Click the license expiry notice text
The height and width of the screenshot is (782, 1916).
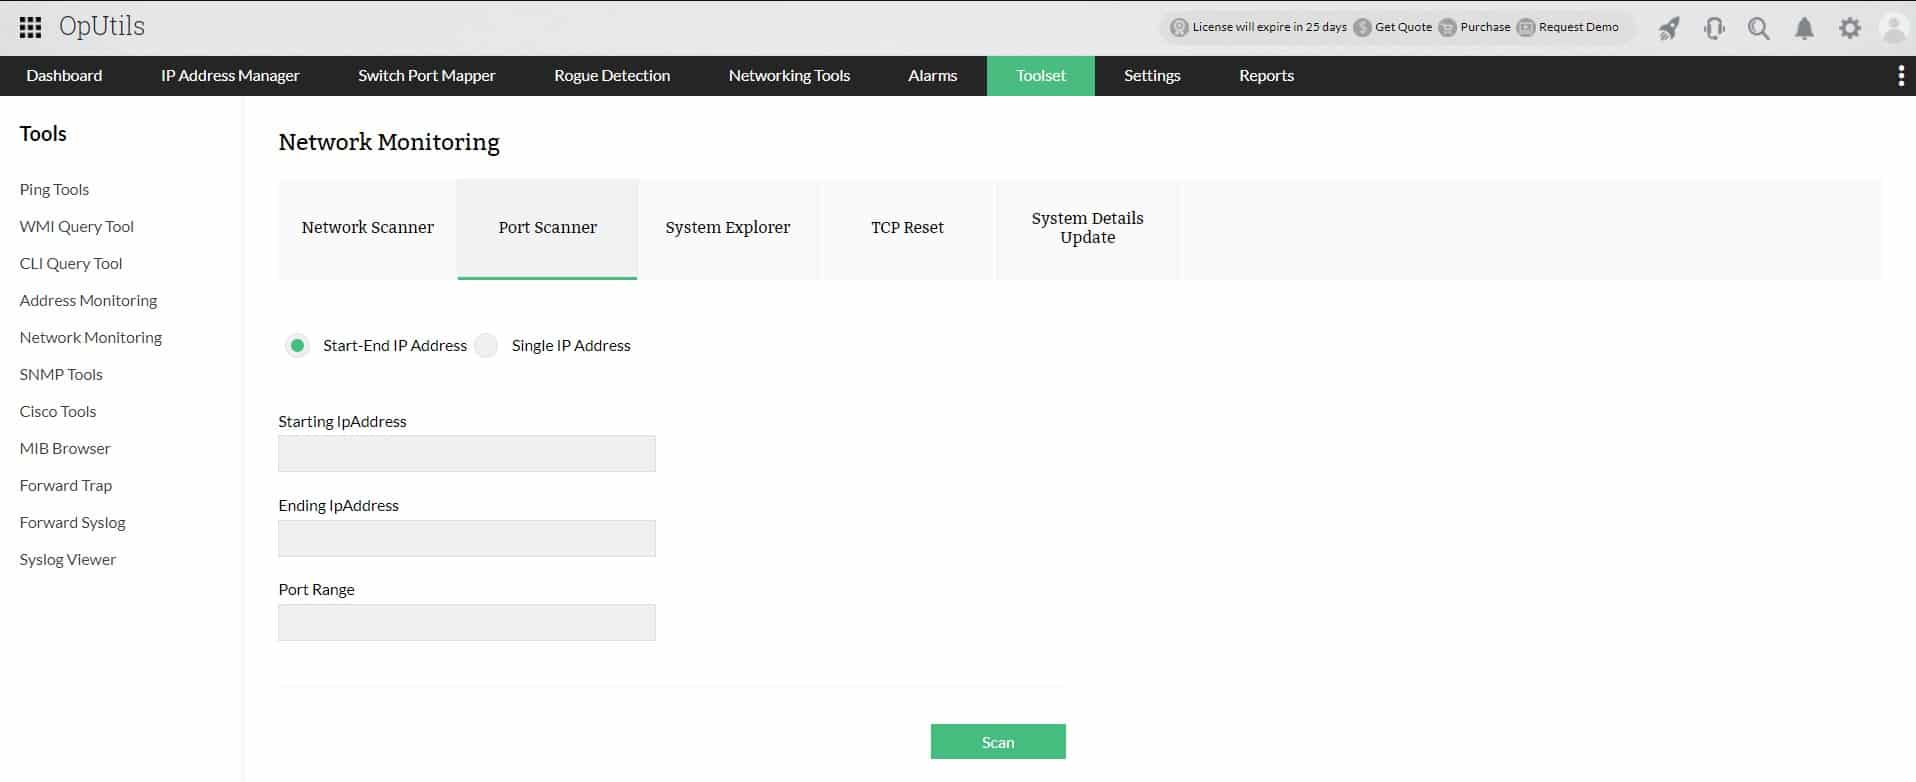click(x=1269, y=28)
